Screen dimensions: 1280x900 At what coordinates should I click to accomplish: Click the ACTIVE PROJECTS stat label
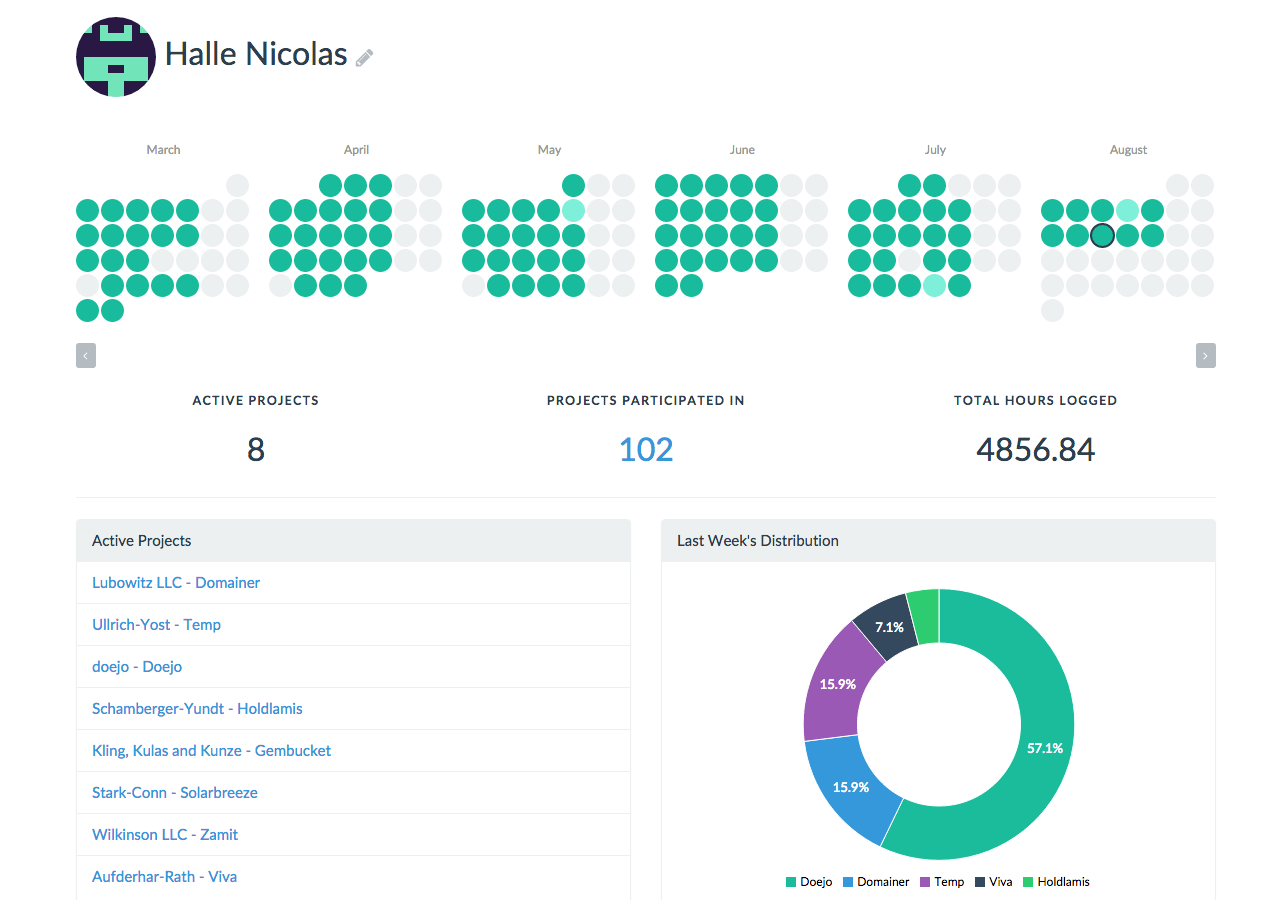click(x=256, y=400)
